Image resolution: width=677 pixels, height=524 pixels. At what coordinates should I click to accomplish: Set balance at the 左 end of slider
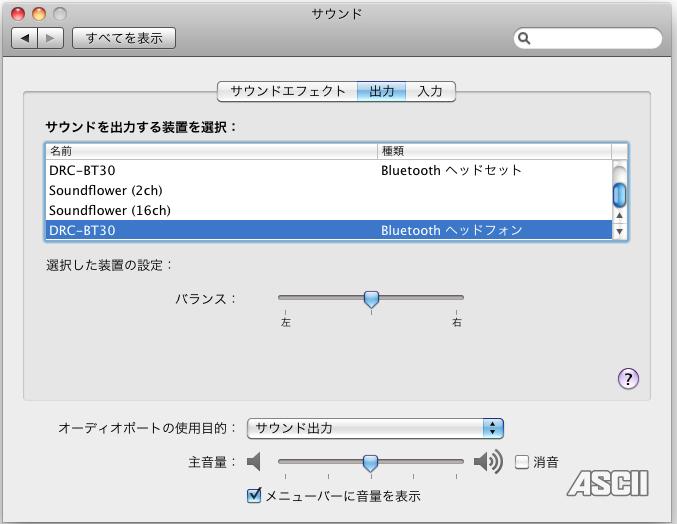285,298
